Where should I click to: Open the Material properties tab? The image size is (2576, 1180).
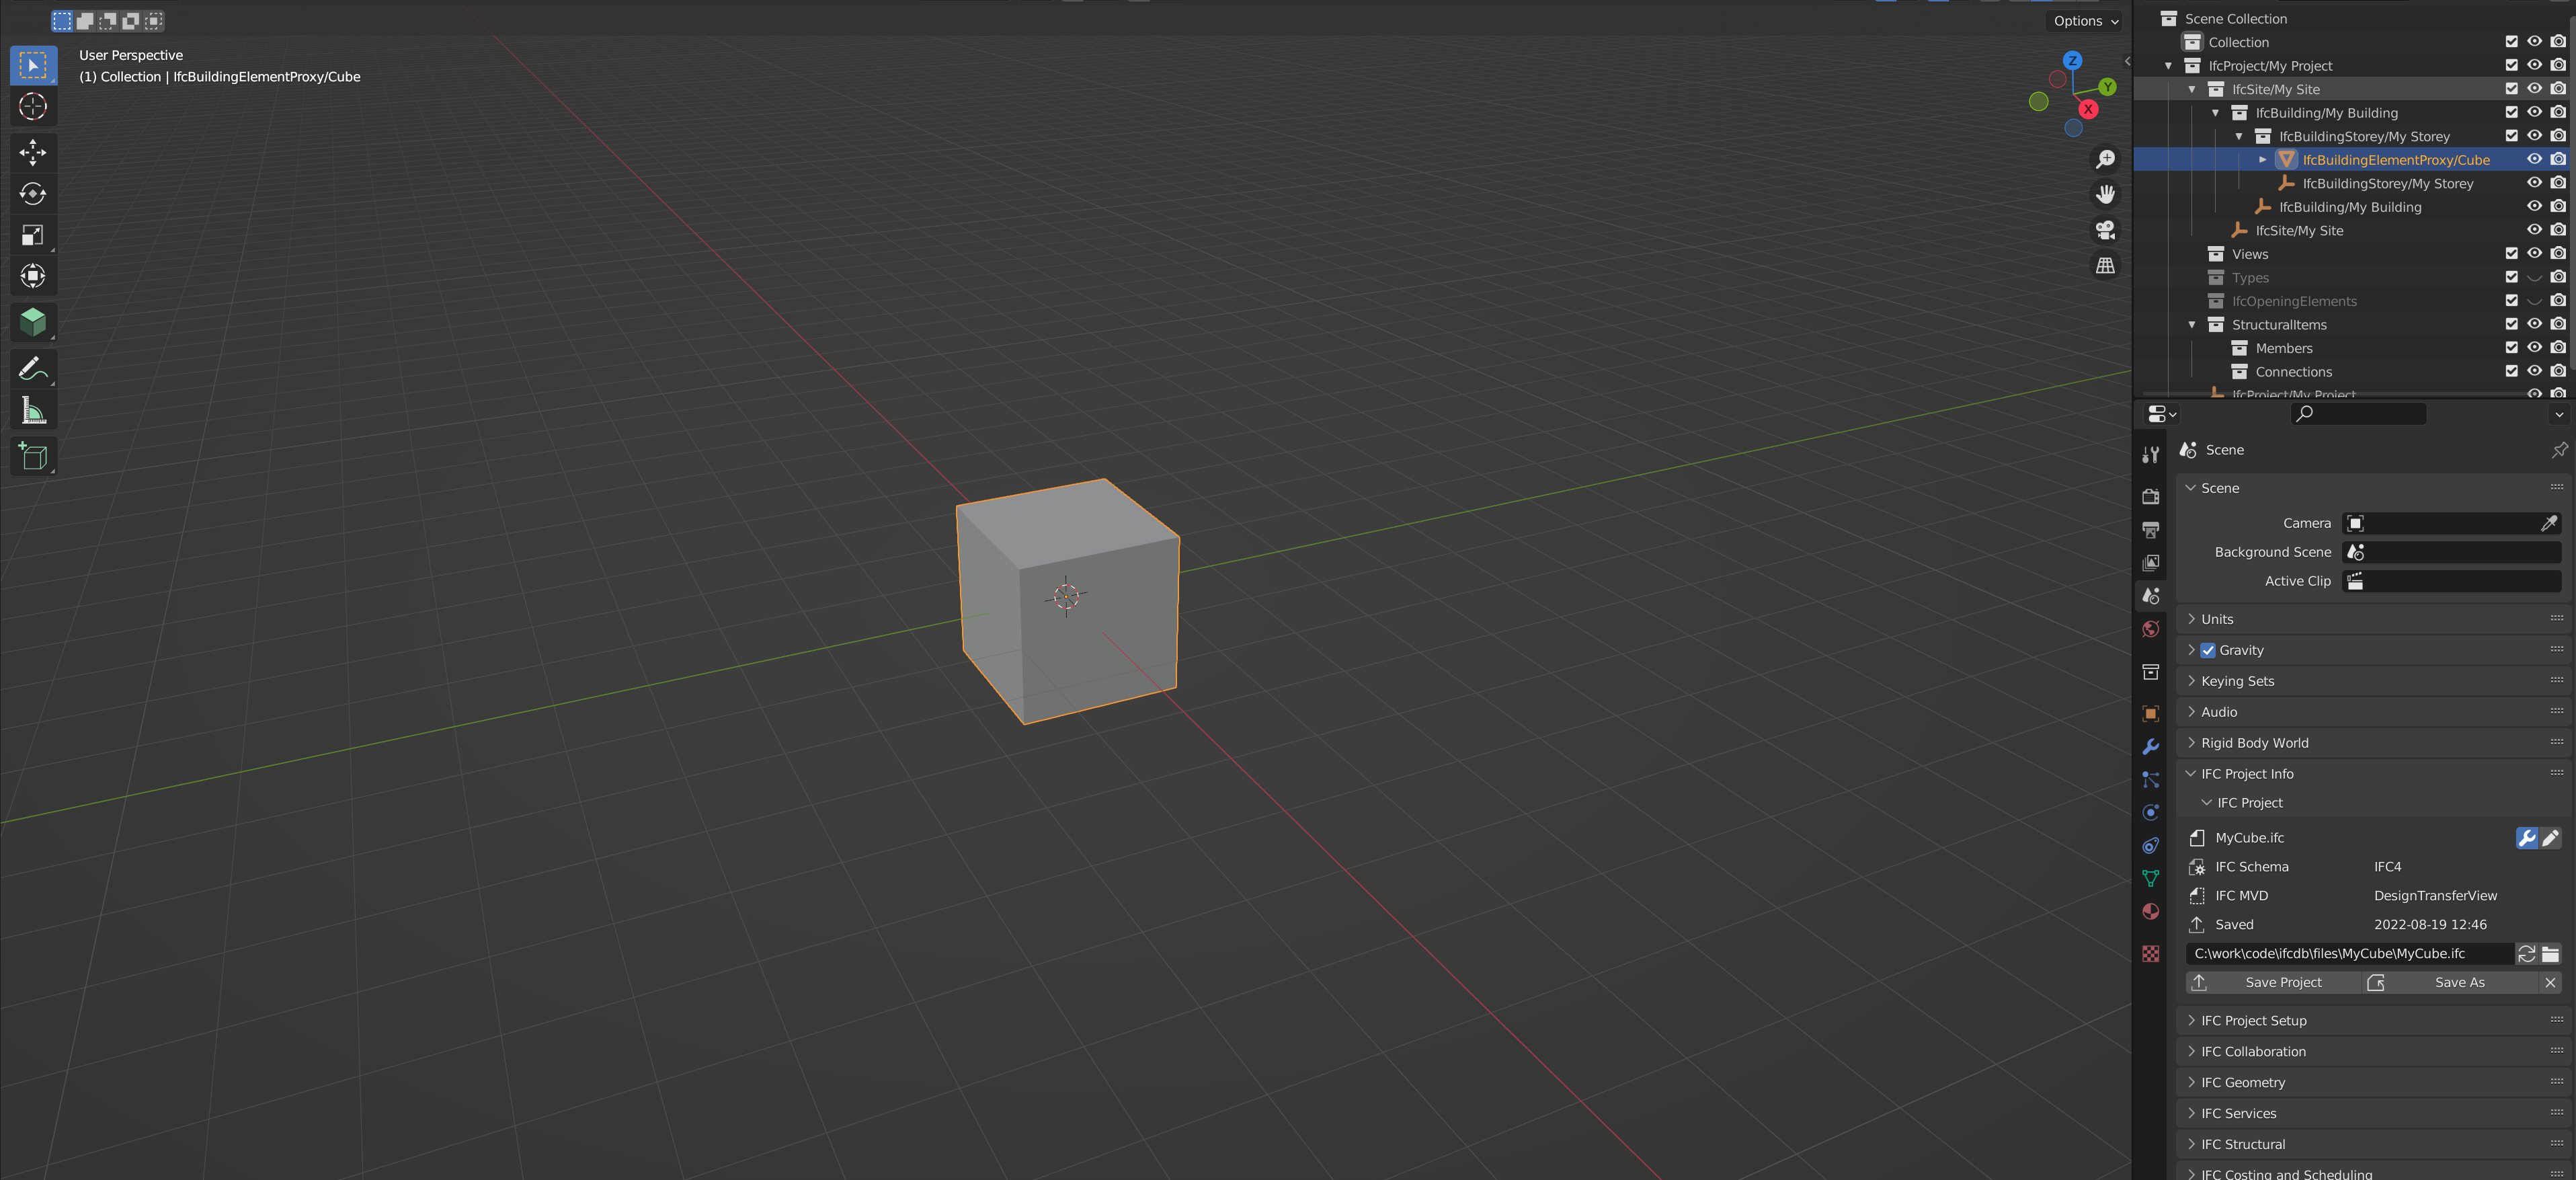tap(2150, 911)
